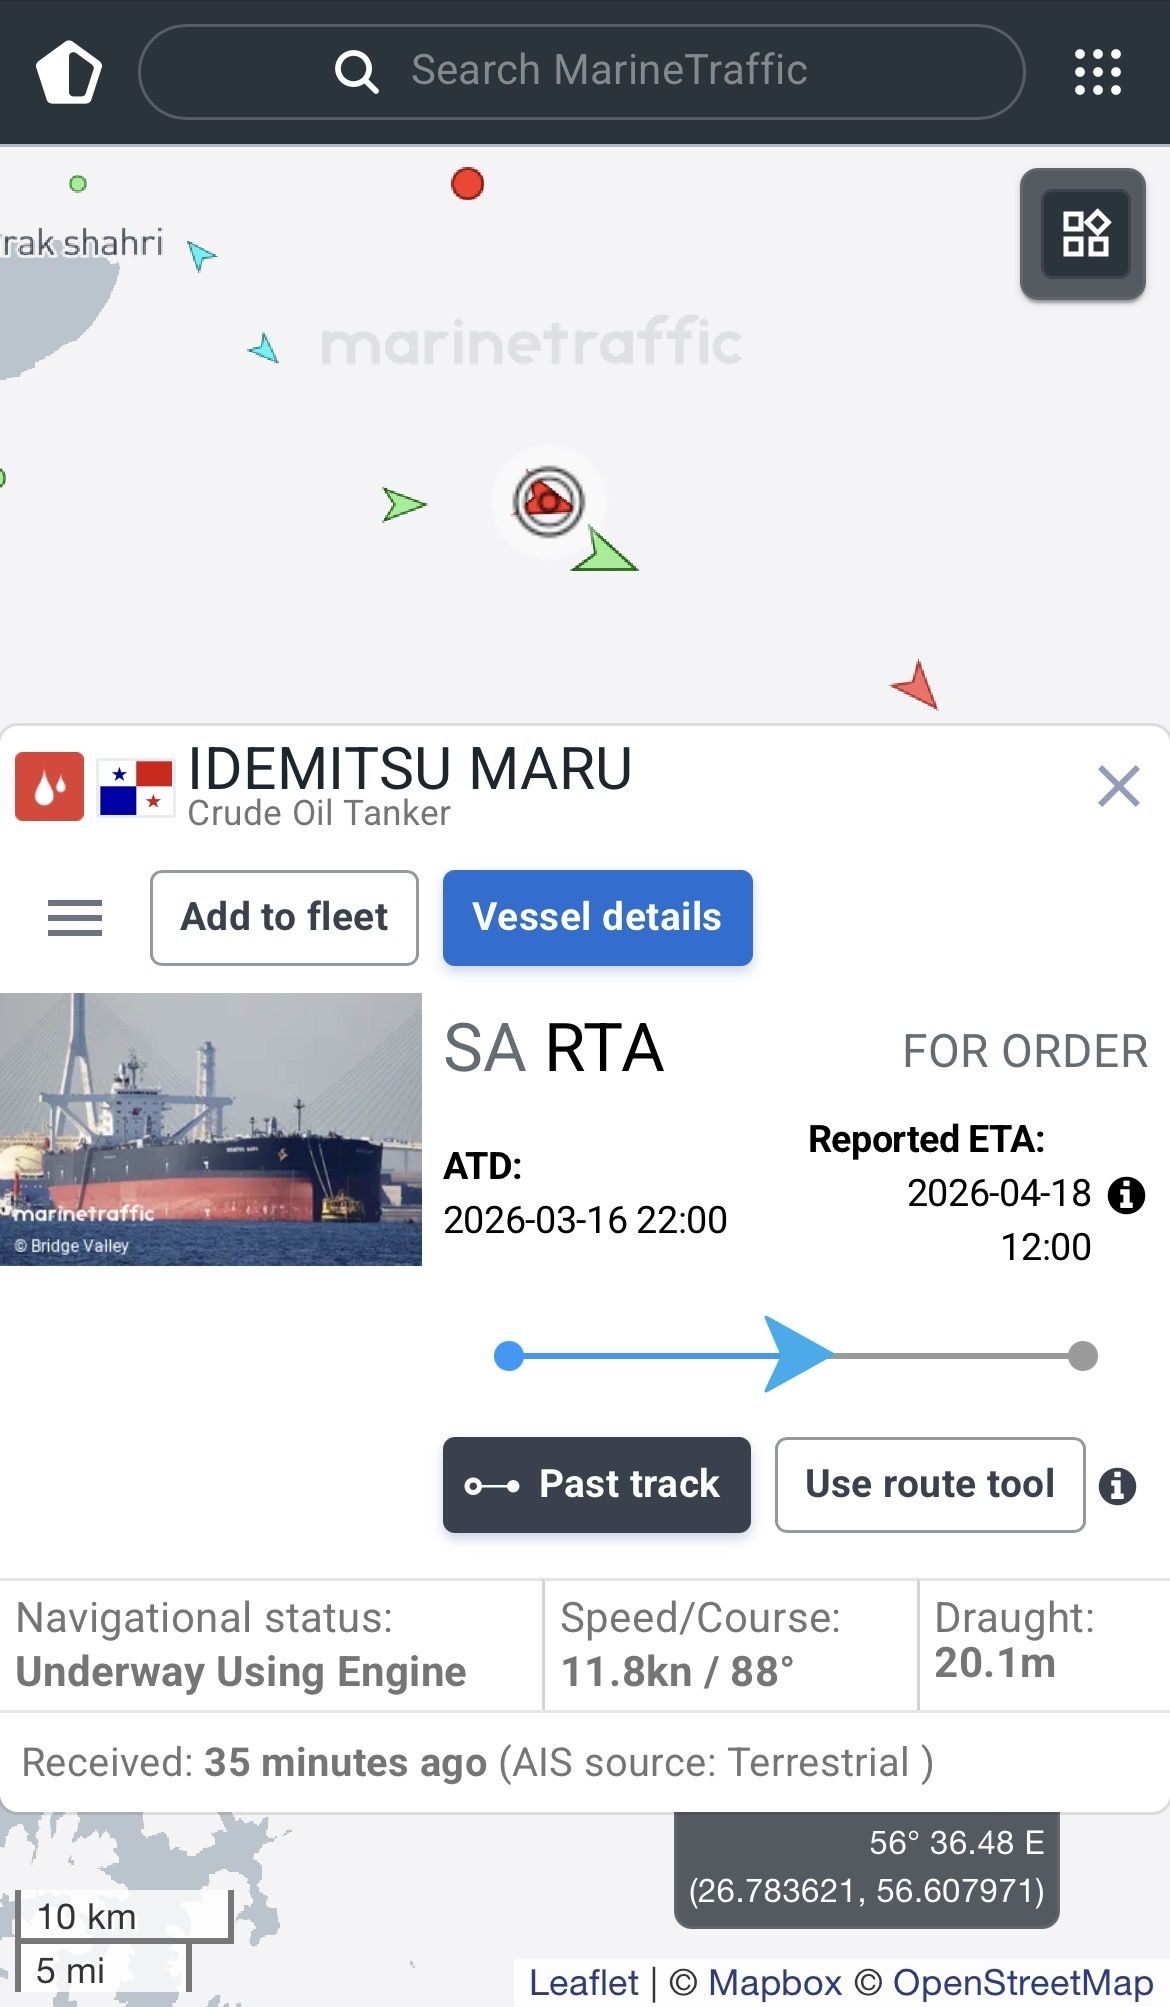Open the nine-dot apps grid menu
This screenshot has width=1170, height=2007.
(x=1097, y=72)
